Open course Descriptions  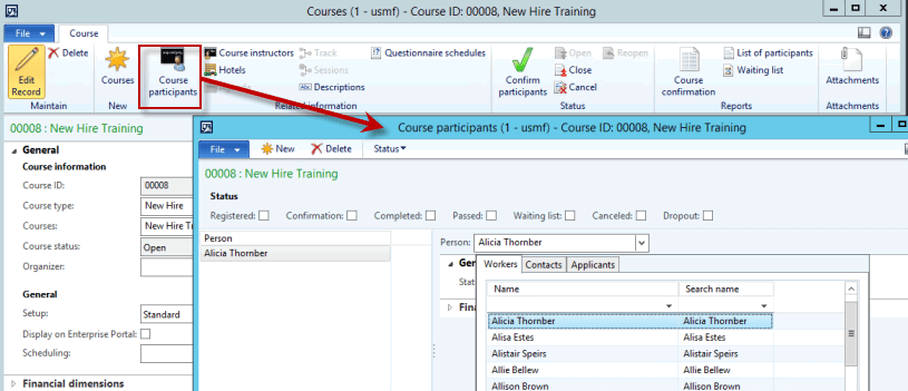[x=332, y=87]
